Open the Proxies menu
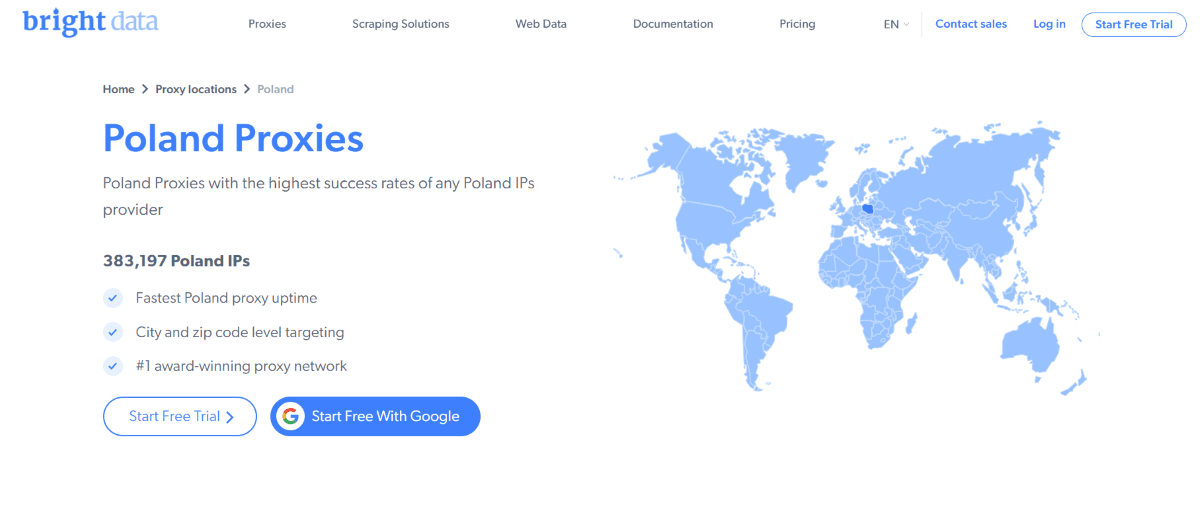 [267, 24]
